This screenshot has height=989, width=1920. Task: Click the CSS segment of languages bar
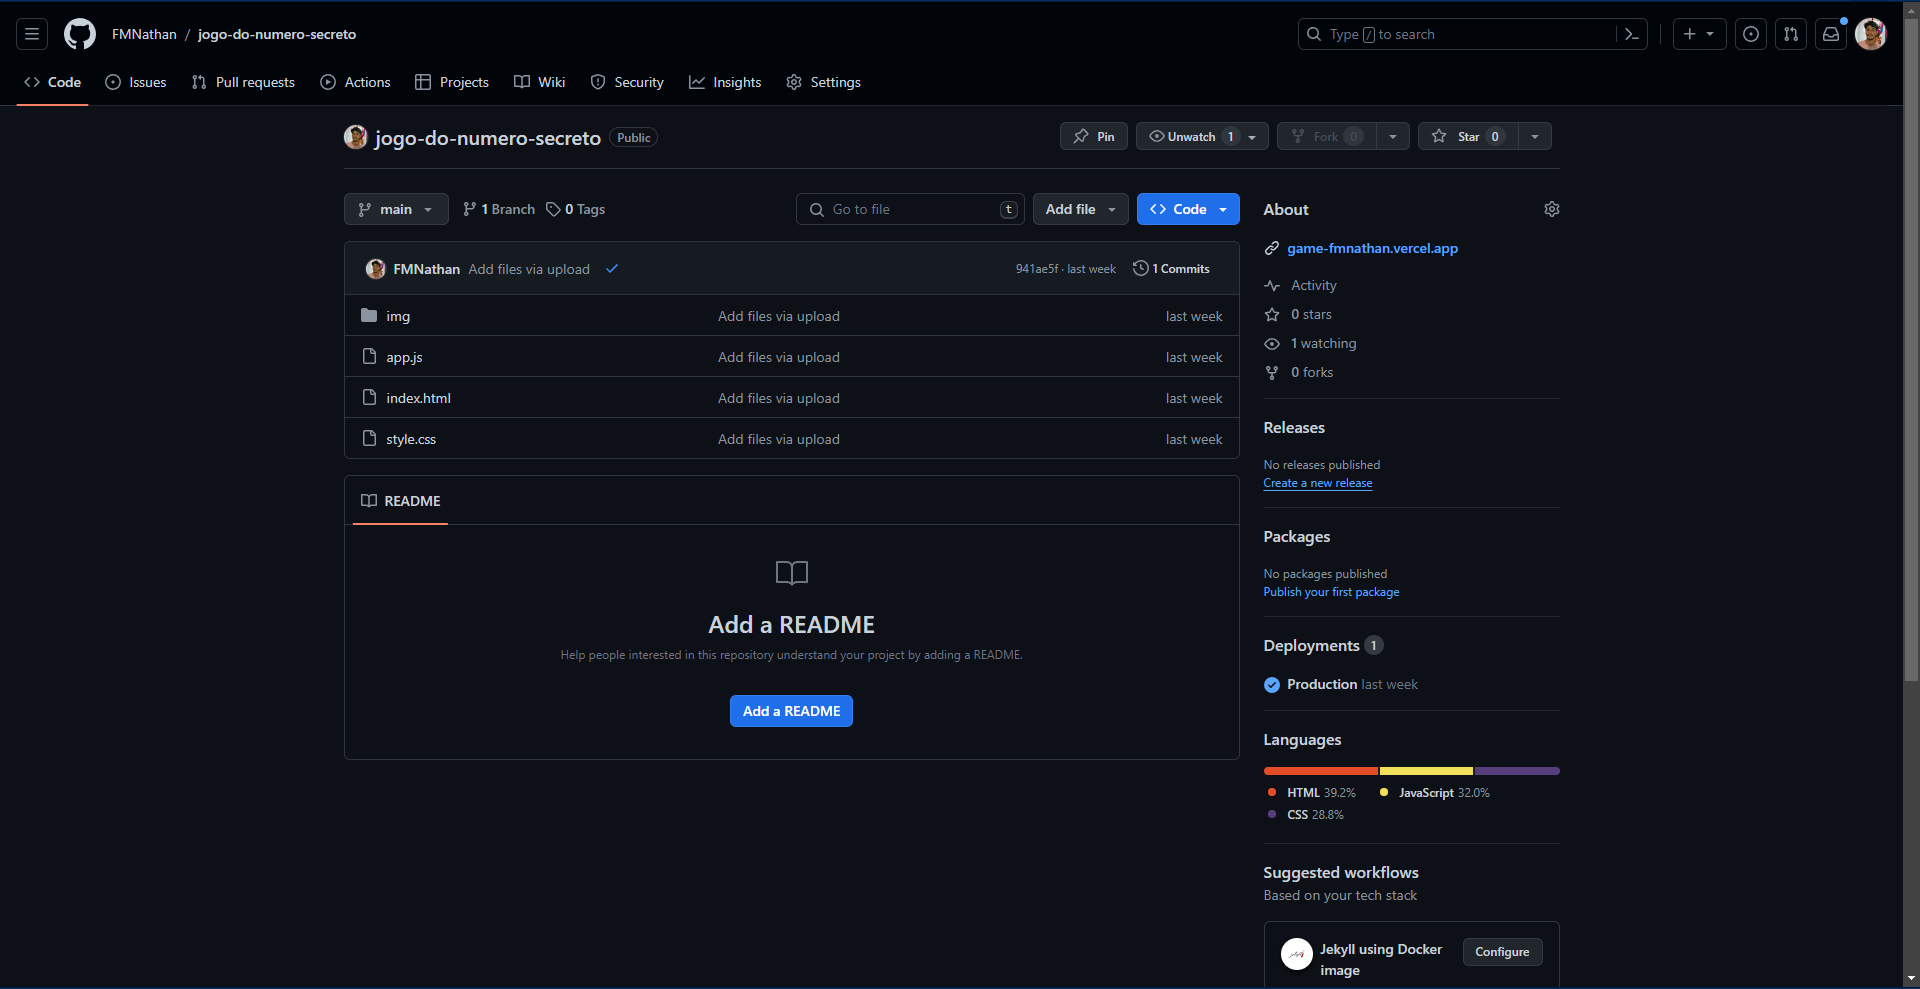(1517, 771)
